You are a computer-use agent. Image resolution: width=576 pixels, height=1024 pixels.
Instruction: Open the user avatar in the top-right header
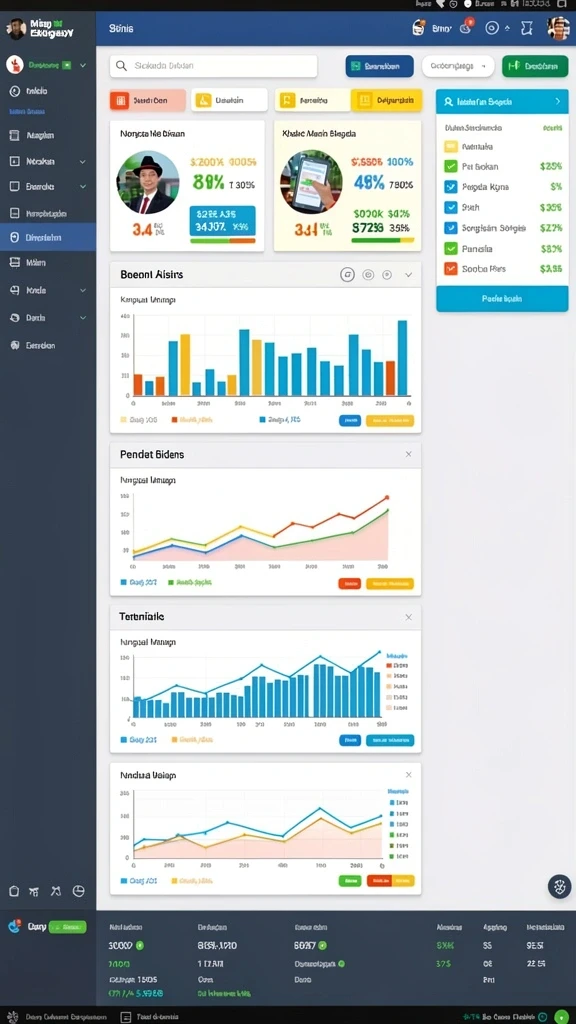tap(557, 28)
